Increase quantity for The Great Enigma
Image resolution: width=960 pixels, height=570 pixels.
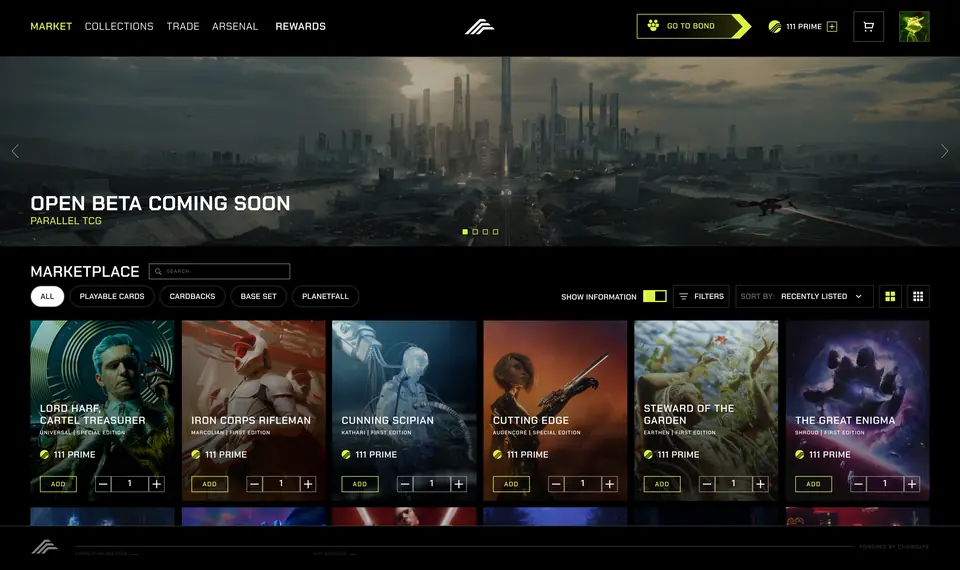click(912, 484)
